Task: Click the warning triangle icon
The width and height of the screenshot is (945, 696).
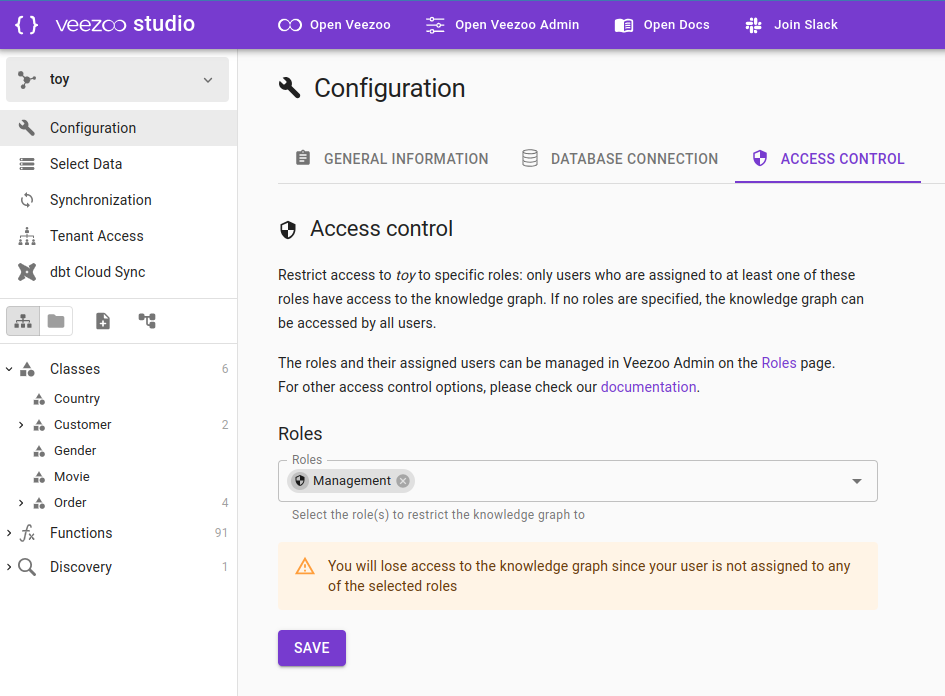Action: (x=305, y=566)
